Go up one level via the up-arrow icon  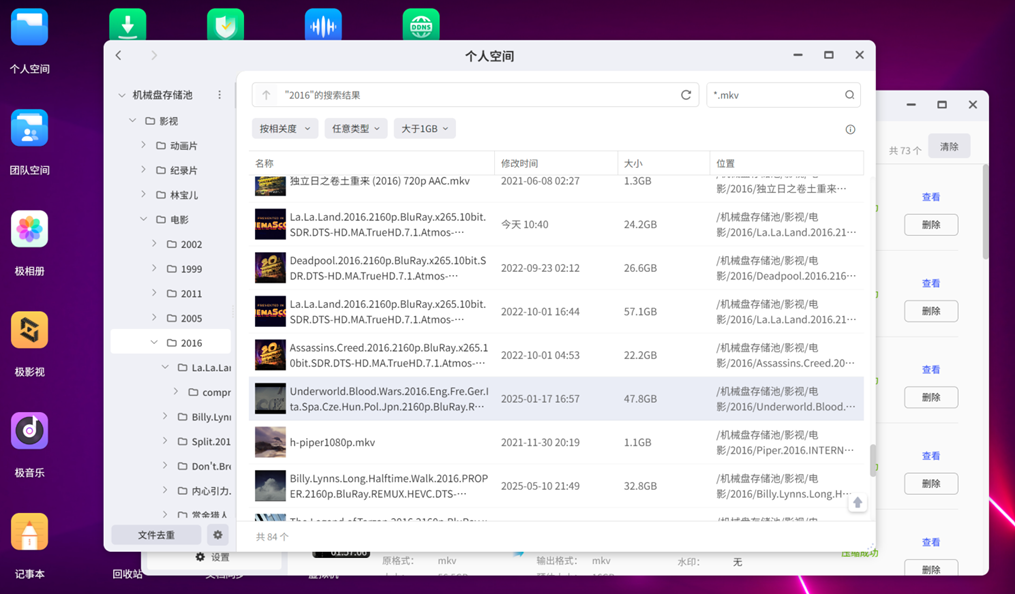pyautogui.click(x=266, y=95)
